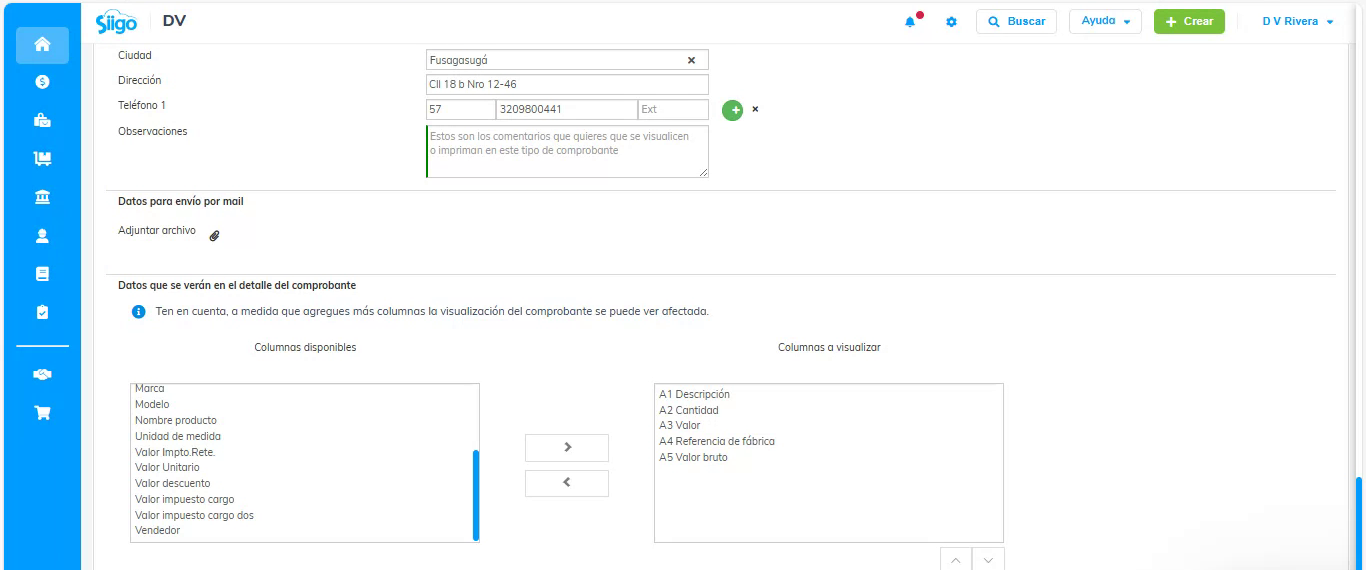Remove phone row with small x
The width and height of the screenshot is (1366, 570).
[x=755, y=109]
